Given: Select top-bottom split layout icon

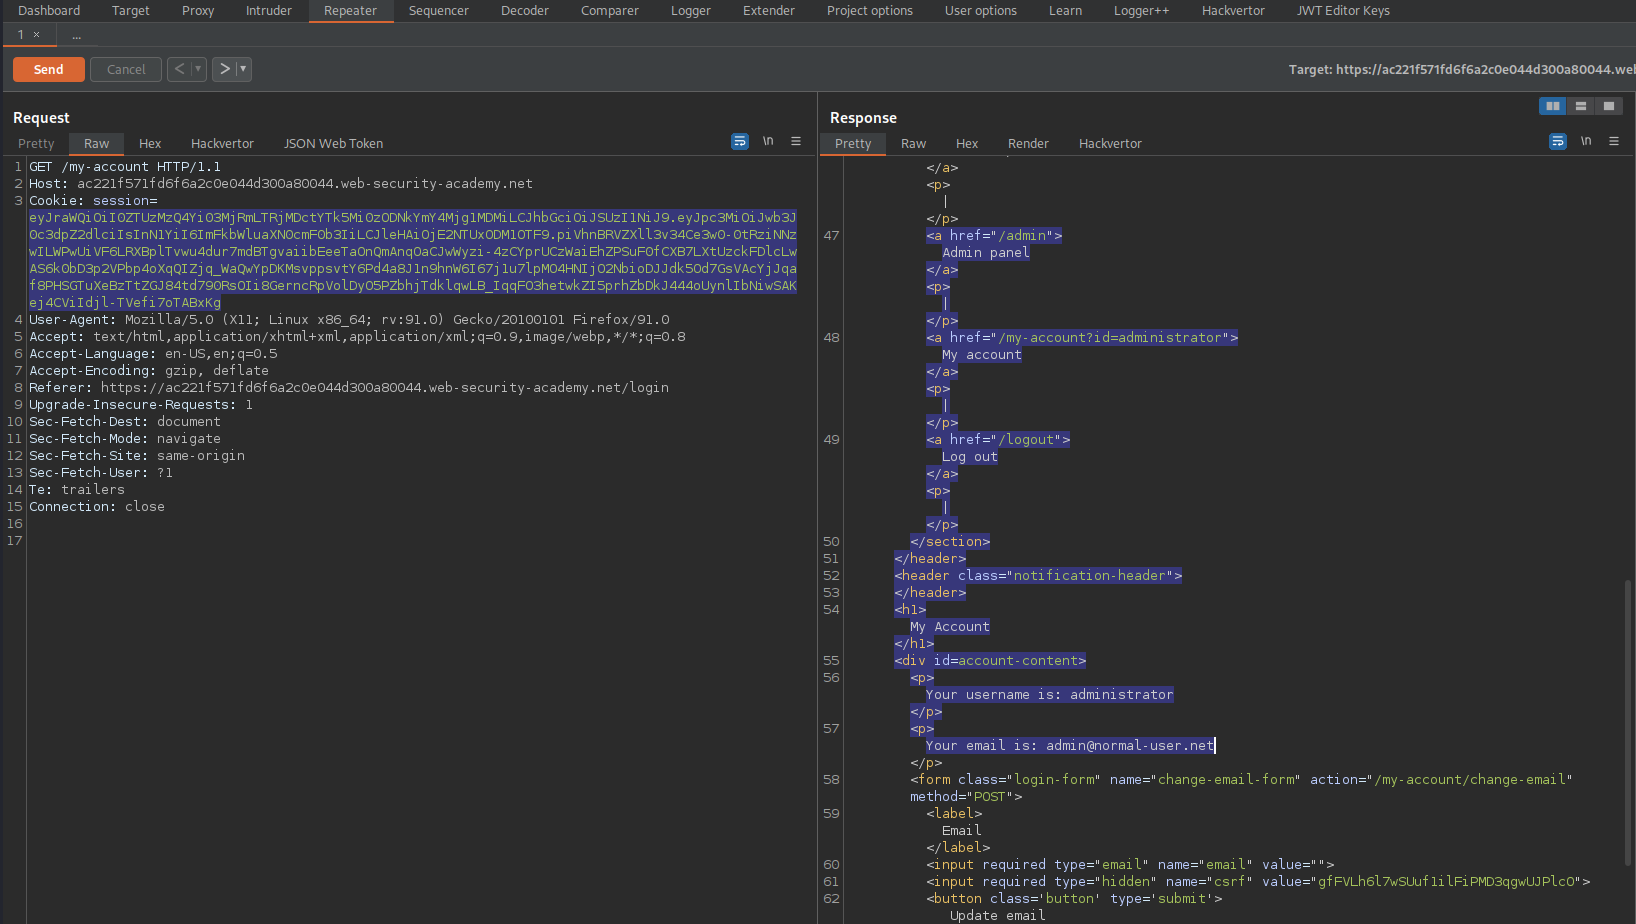Looking at the screenshot, I should [x=1580, y=106].
